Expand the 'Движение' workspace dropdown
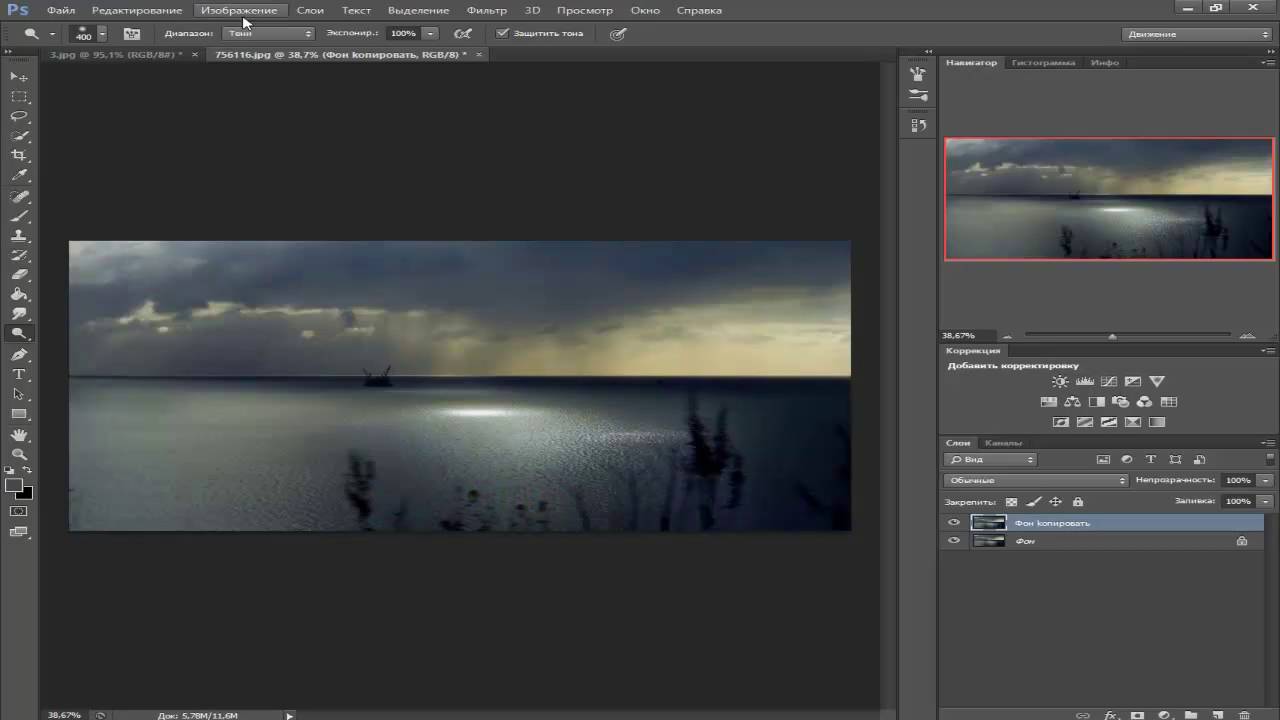The image size is (1280, 720). pyautogui.click(x=1196, y=34)
